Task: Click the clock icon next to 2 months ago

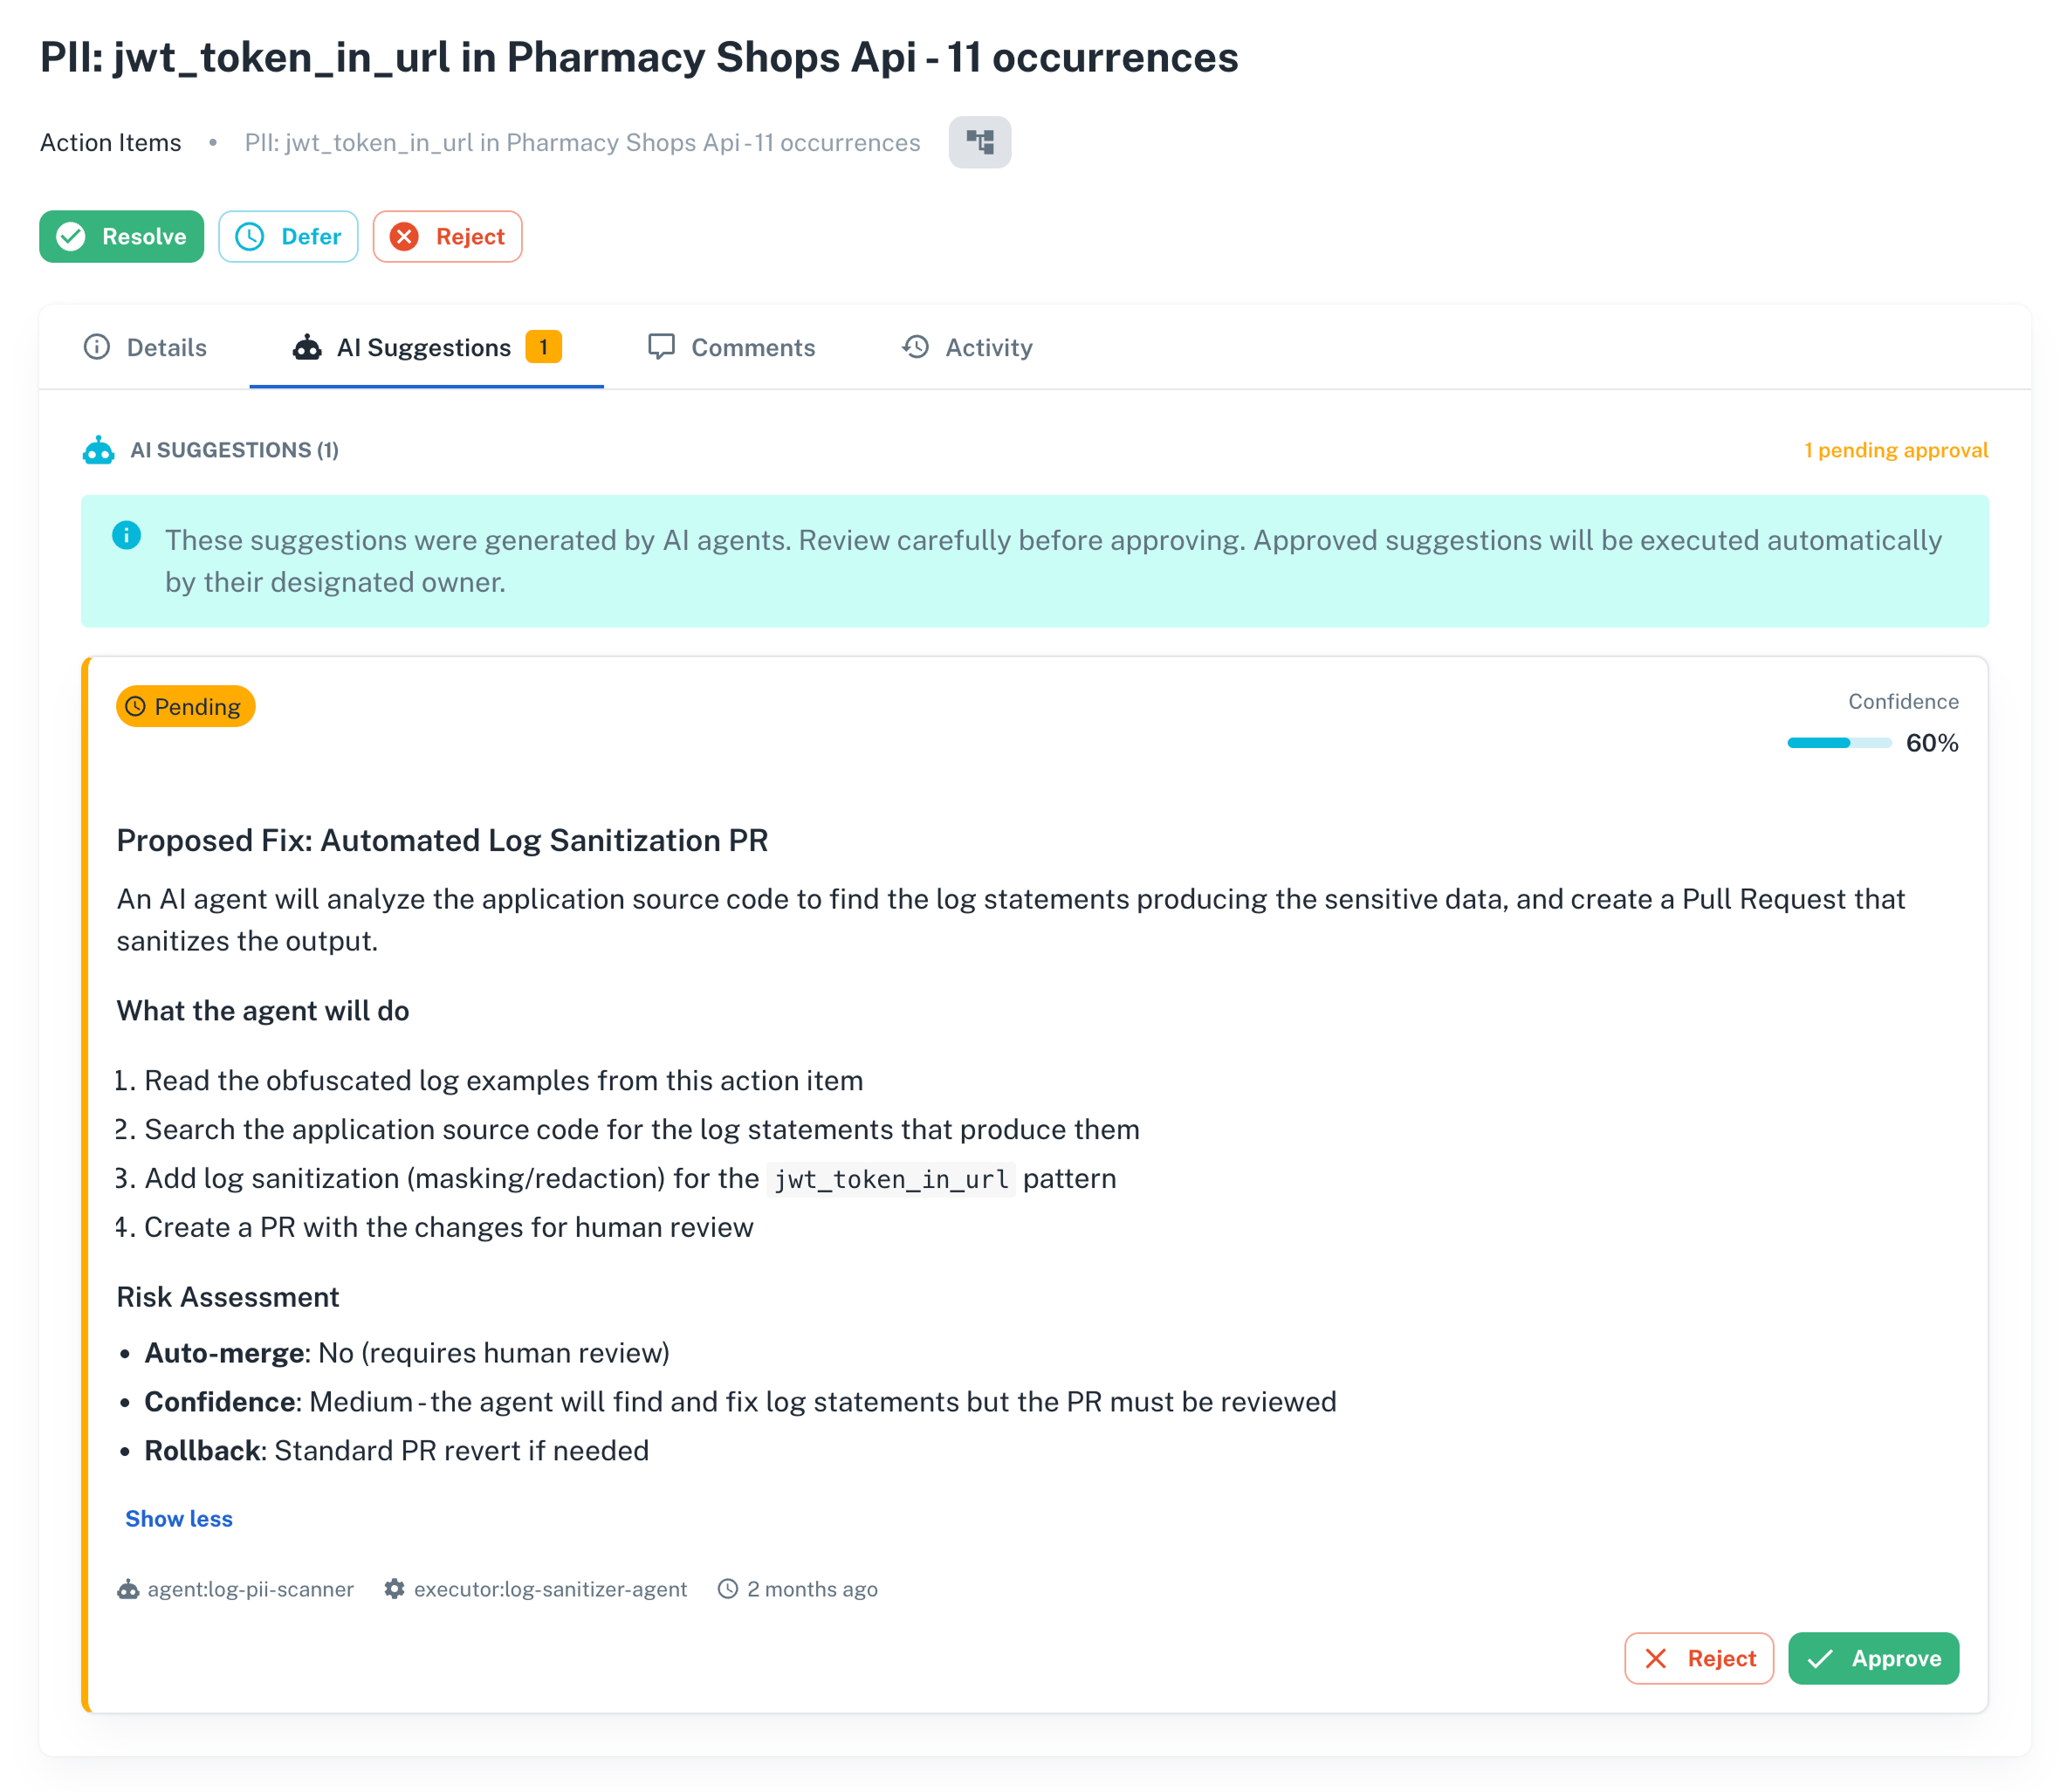Action: [x=729, y=1588]
